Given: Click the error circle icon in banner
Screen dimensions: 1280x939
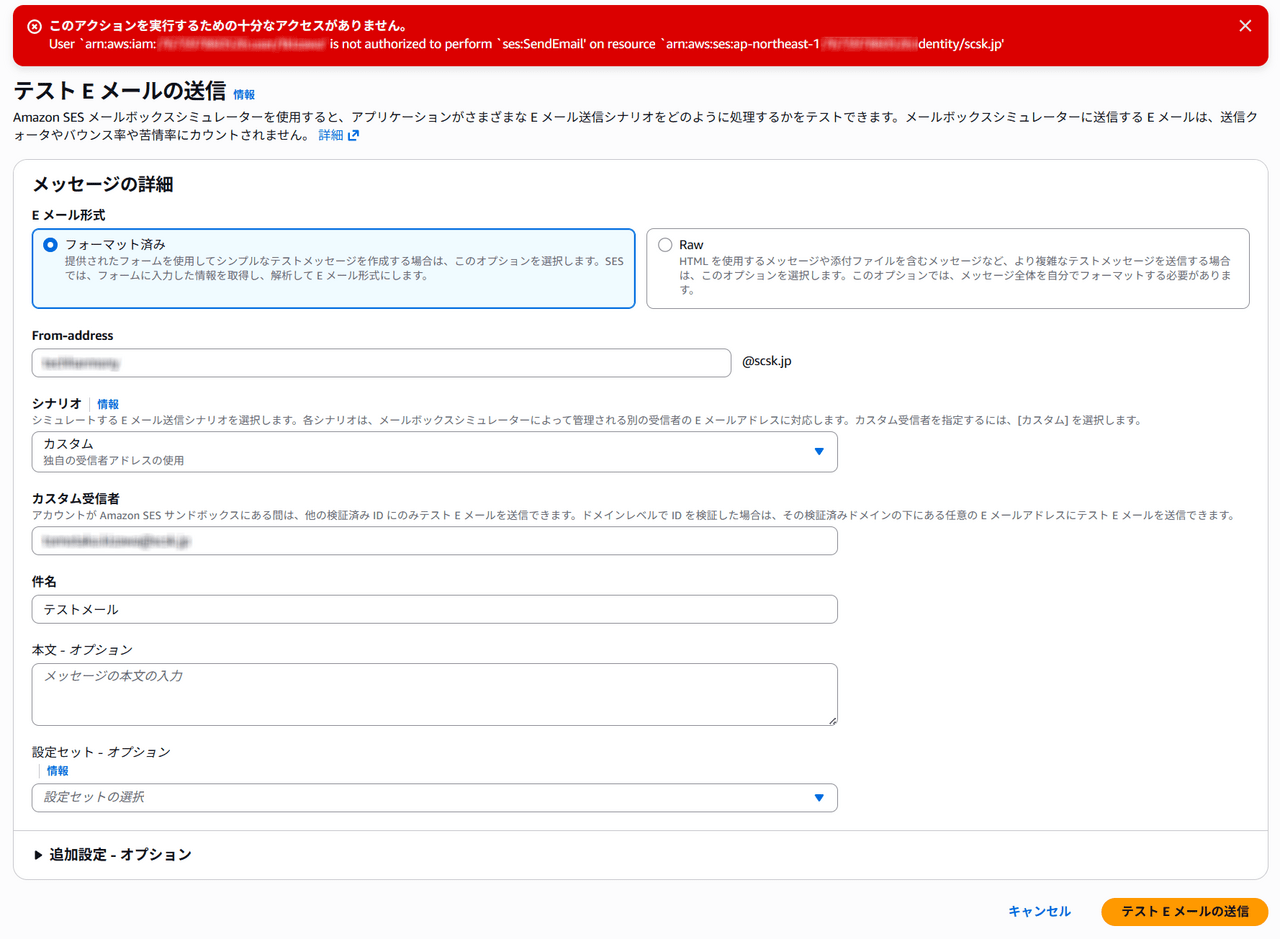Looking at the screenshot, I should [x=34, y=26].
